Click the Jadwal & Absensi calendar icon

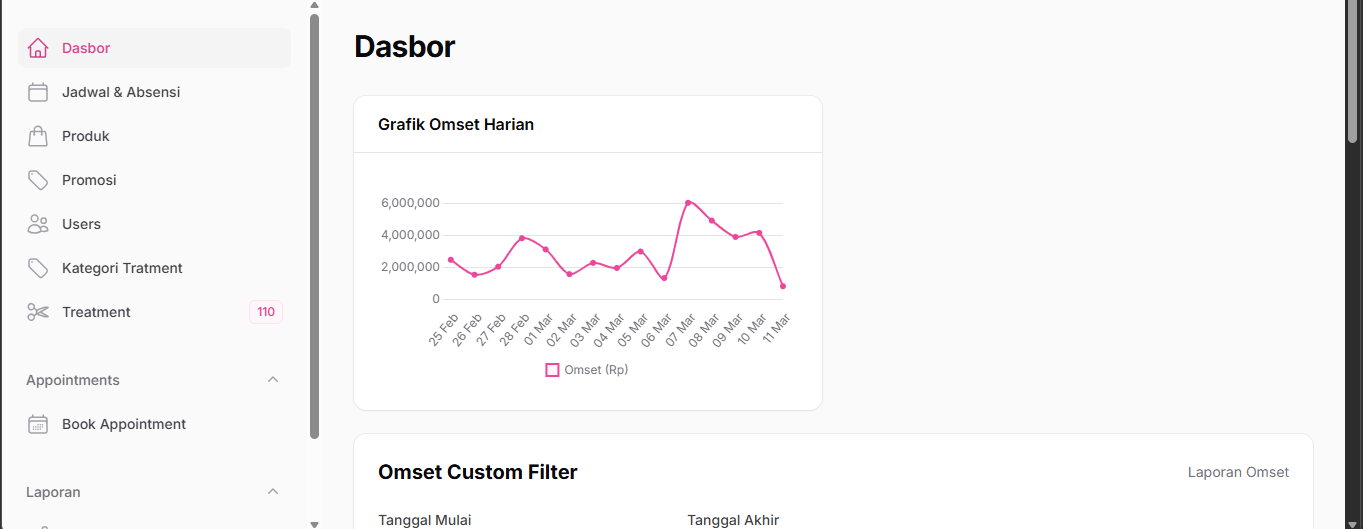(x=38, y=92)
